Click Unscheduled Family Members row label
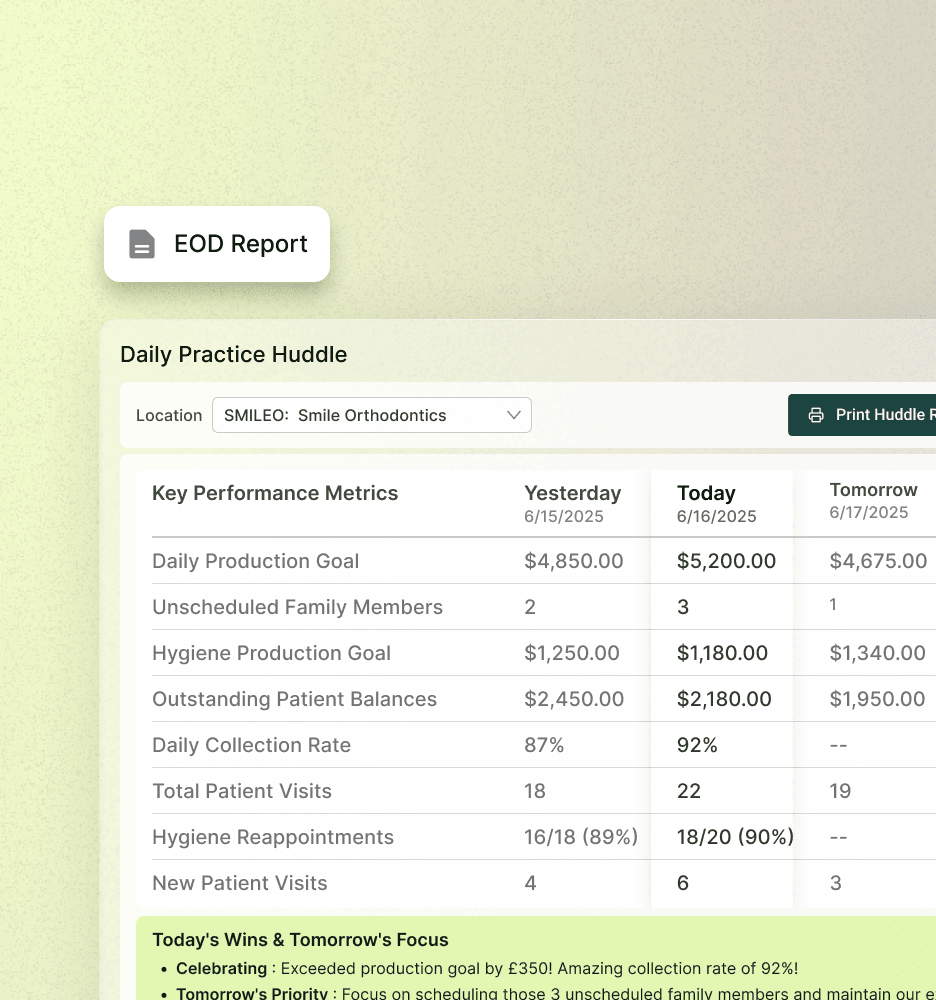Screen dimensions: 936x1000 [297, 607]
